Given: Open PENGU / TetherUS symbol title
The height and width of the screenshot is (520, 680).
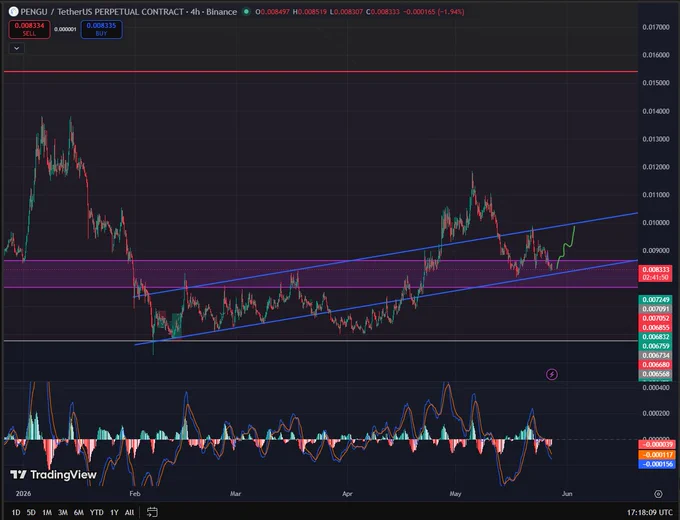Looking at the screenshot, I should tap(129, 12).
